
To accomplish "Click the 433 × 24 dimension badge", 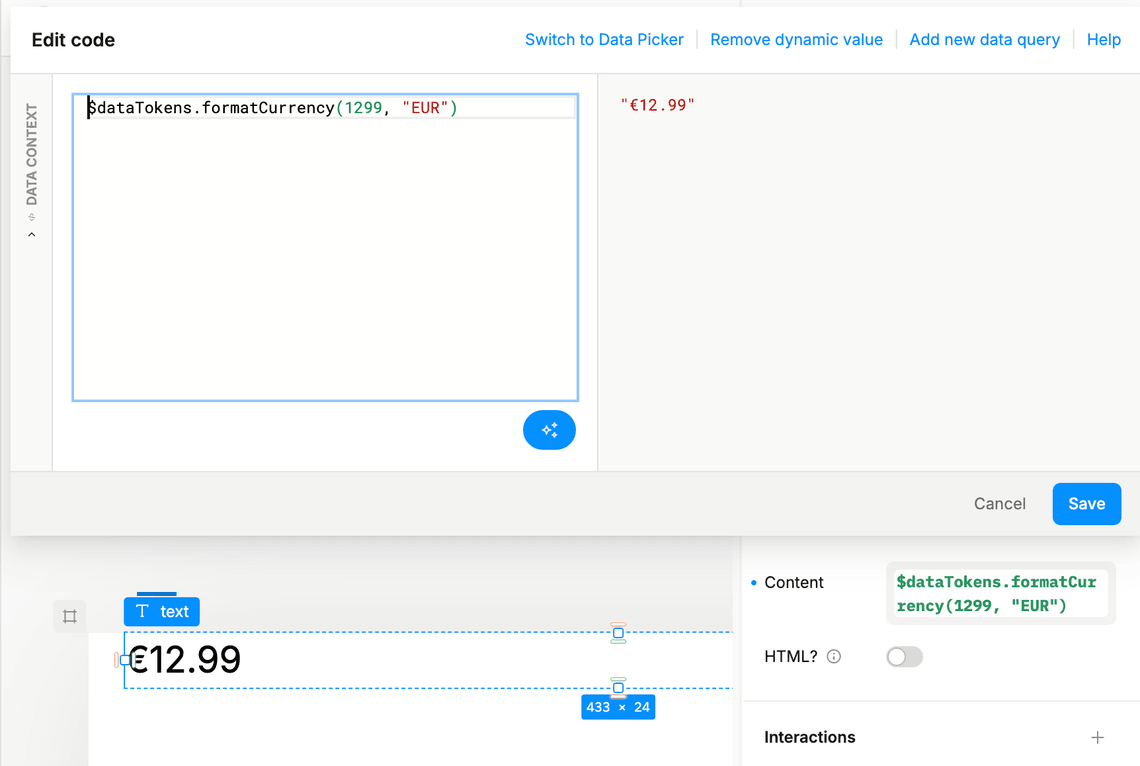I will (618, 706).
